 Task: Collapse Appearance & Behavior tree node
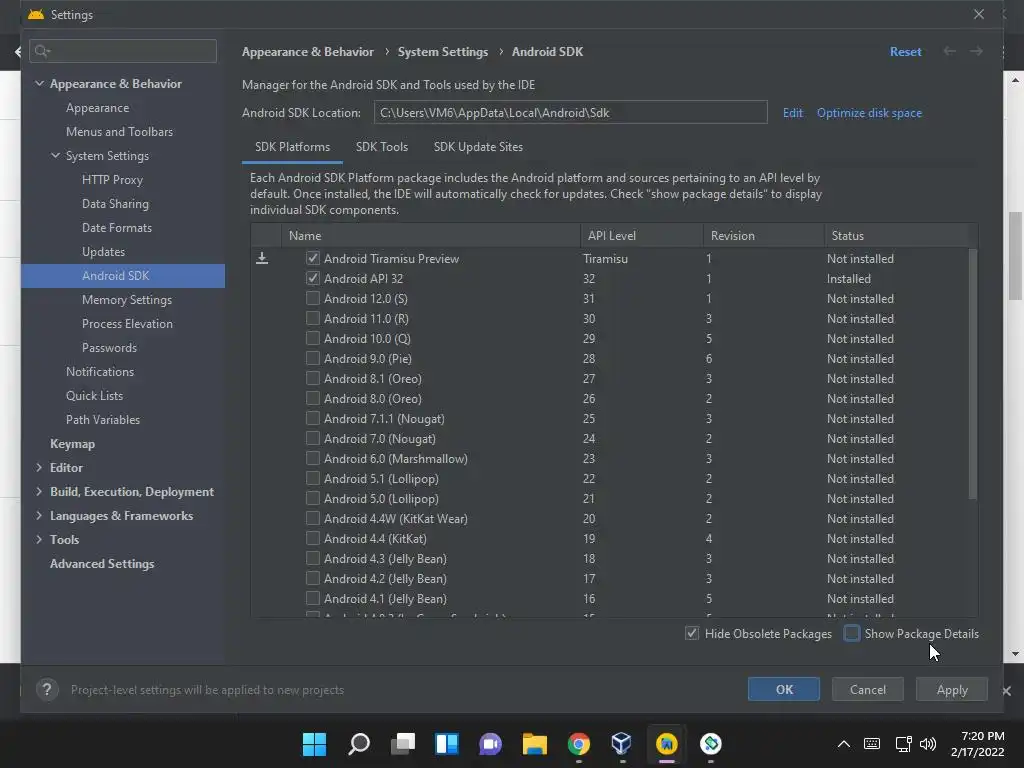[39, 84]
